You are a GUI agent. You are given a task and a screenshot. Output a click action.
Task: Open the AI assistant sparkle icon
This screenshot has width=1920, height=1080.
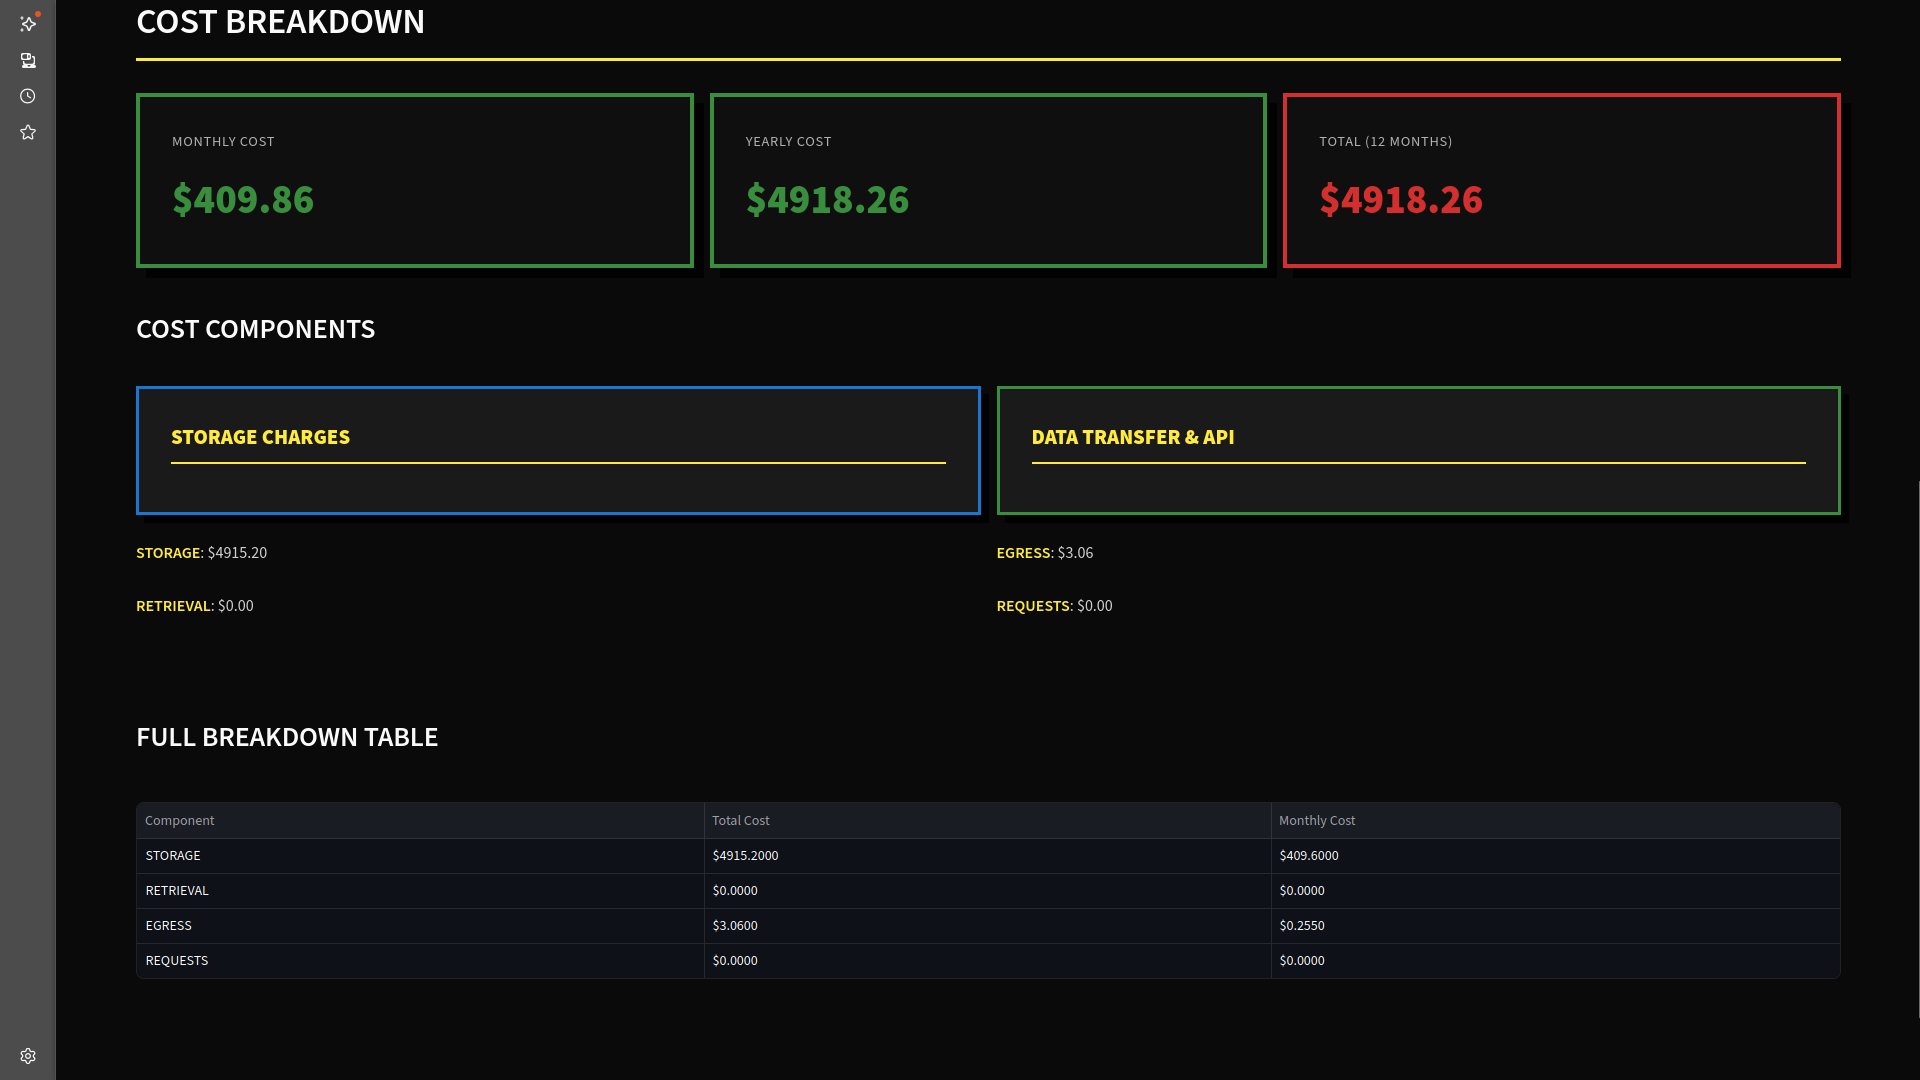tap(29, 24)
